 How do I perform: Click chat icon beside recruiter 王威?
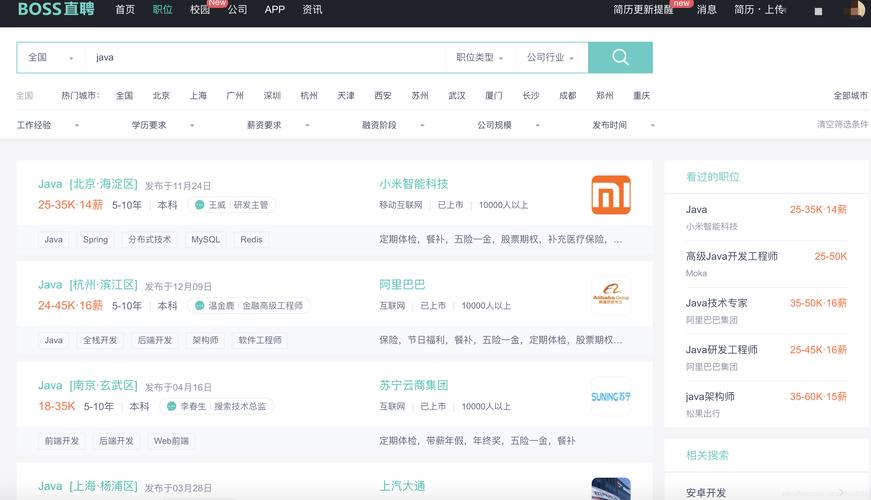pos(200,205)
